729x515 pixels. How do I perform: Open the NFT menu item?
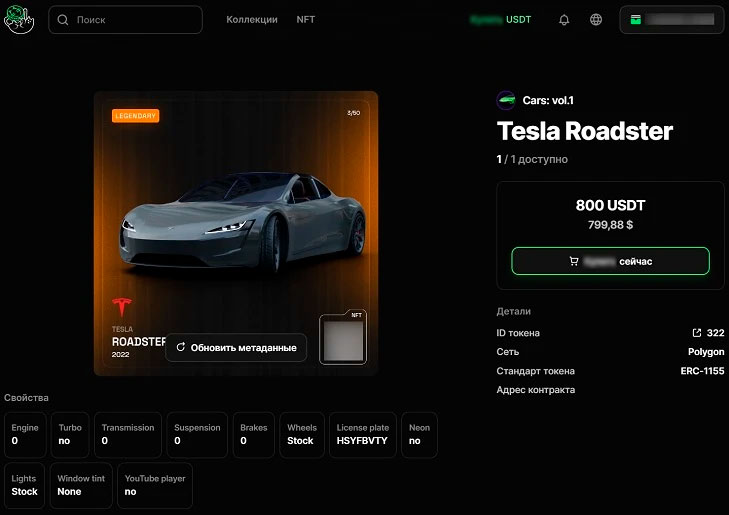[x=306, y=20]
